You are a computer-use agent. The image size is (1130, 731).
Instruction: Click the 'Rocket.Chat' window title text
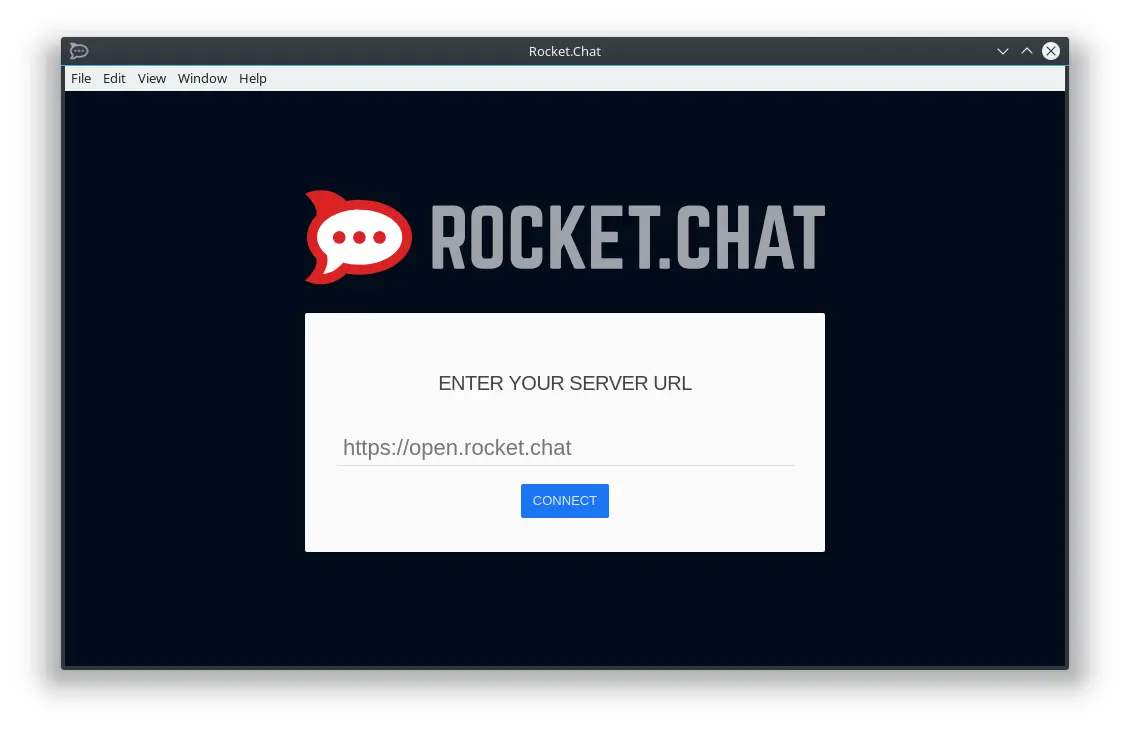tap(564, 51)
